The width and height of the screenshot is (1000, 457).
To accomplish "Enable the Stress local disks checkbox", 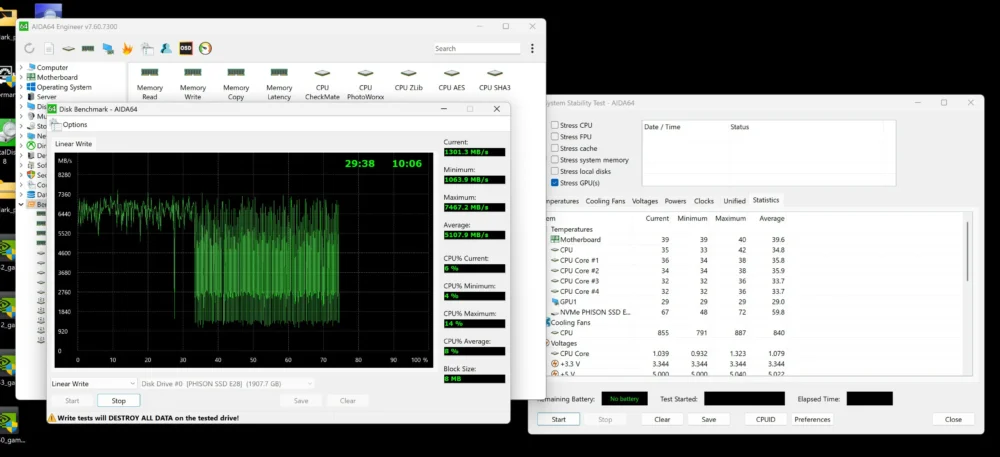I will click(x=555, y=171).
